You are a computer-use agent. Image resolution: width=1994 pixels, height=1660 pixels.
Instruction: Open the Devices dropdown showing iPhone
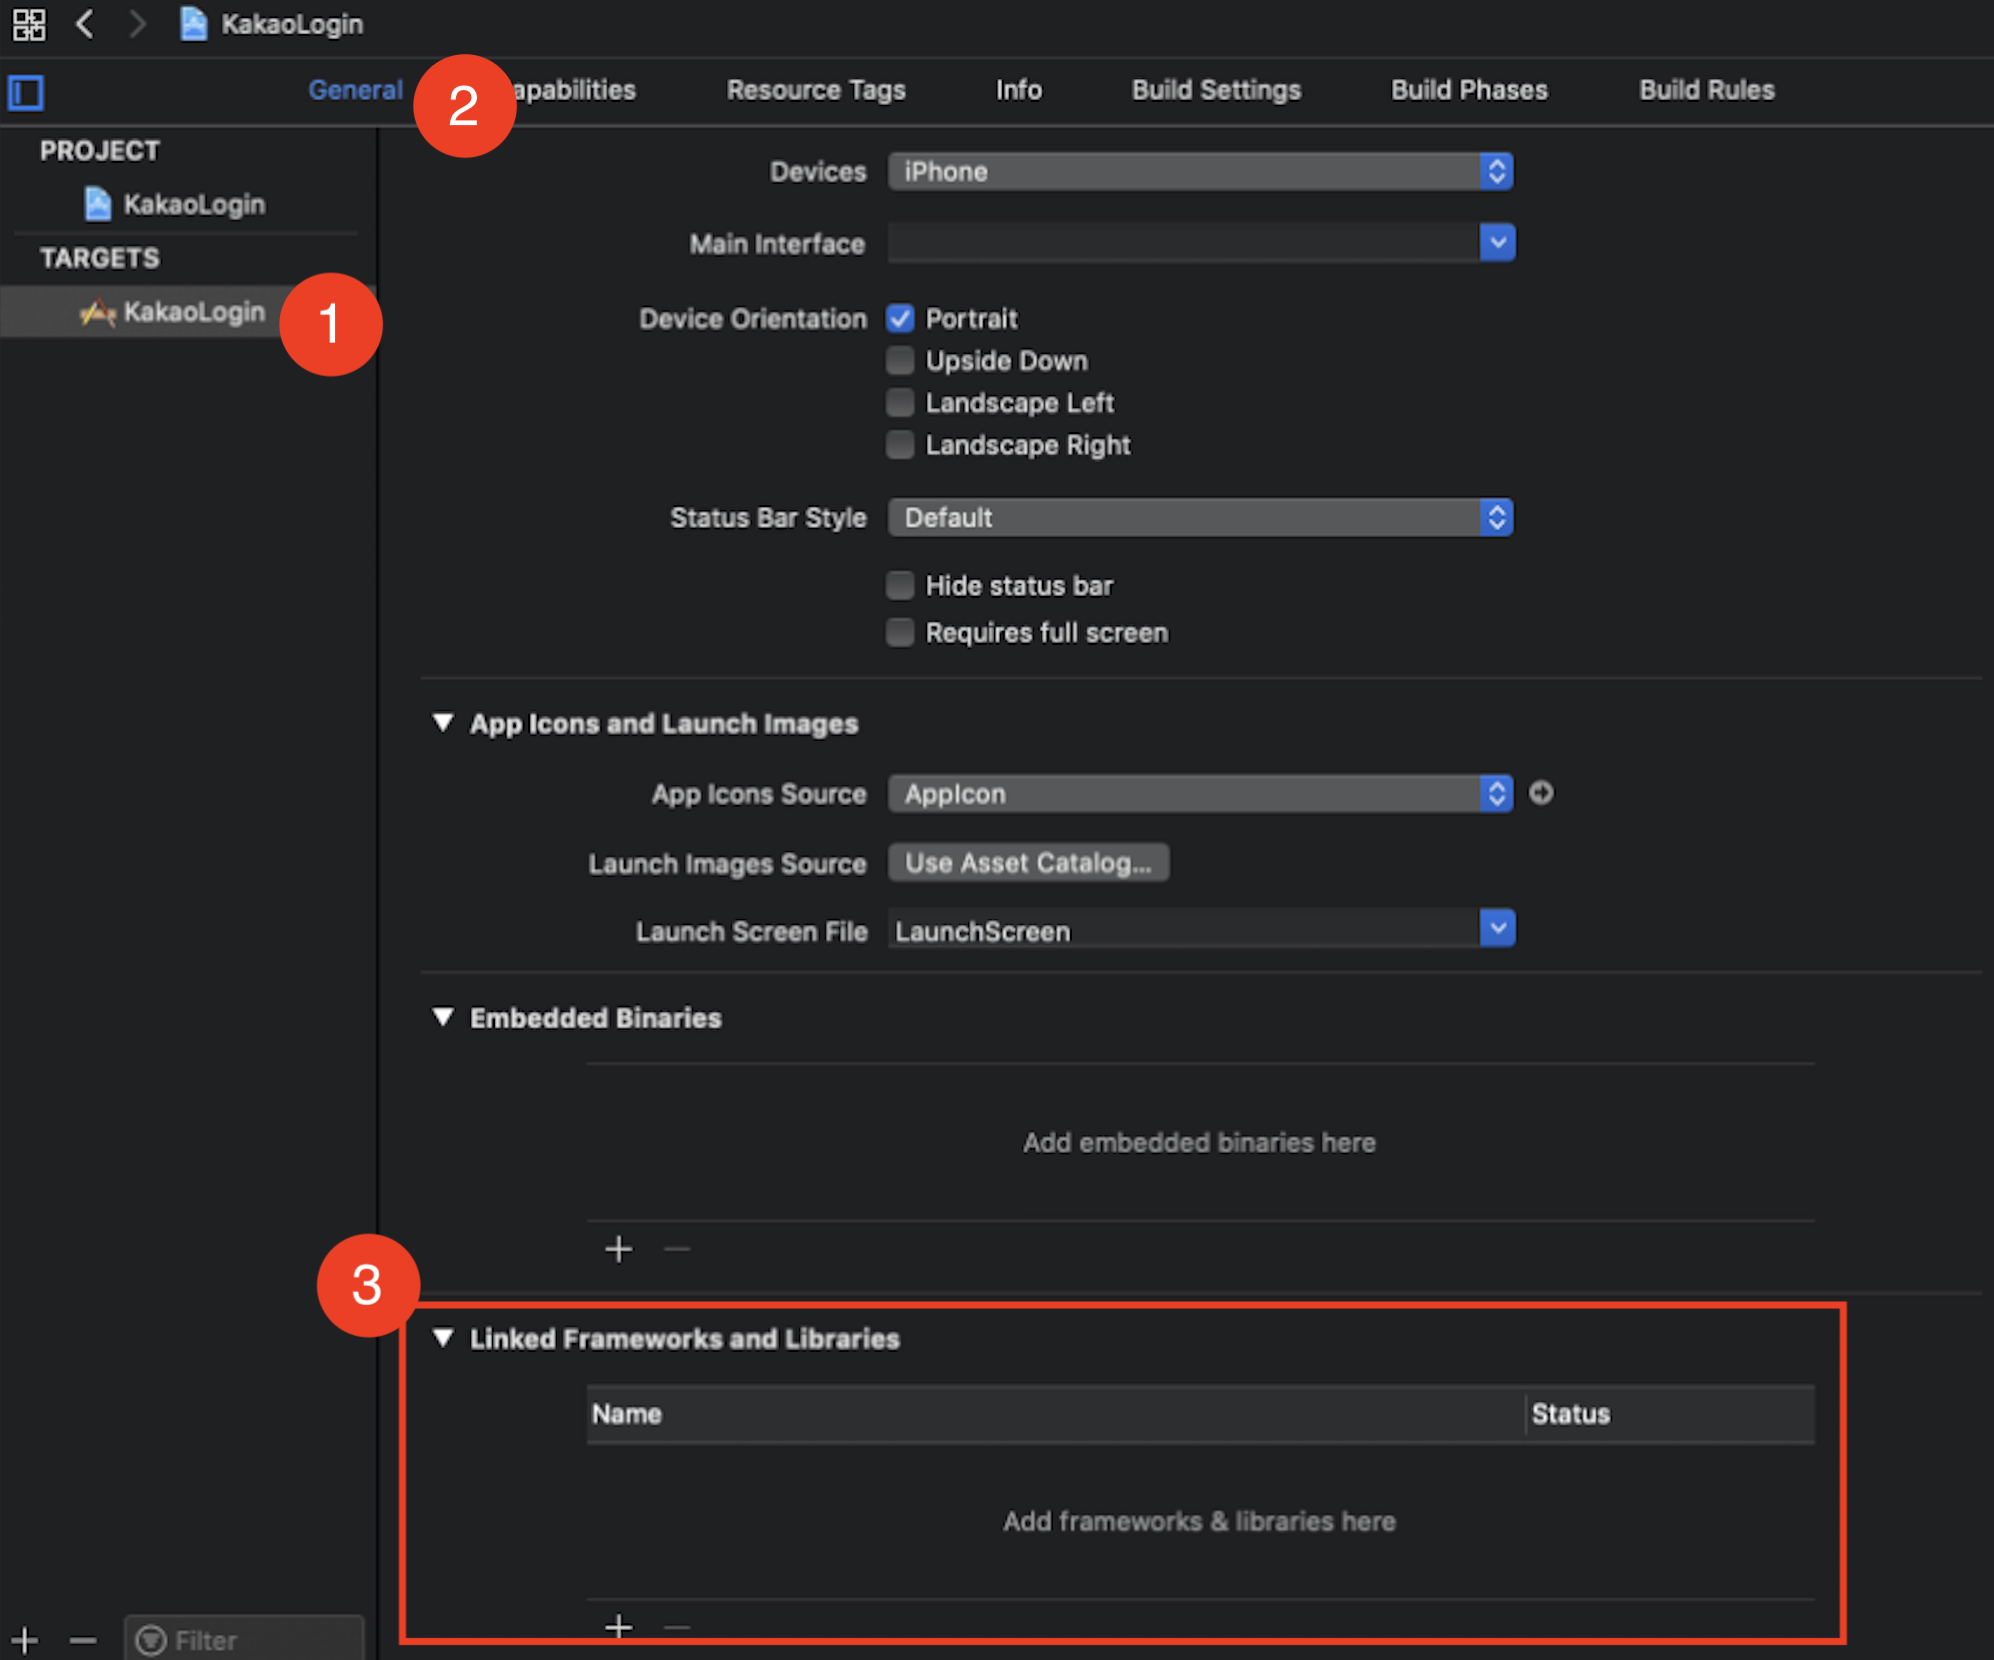pyautogui.click(x=1200, y=172)
